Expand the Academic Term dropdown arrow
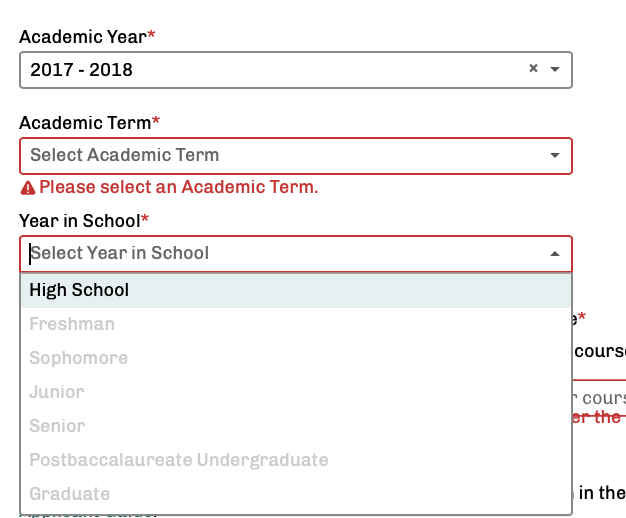626x518 pixels. click(x=555, y=155)
